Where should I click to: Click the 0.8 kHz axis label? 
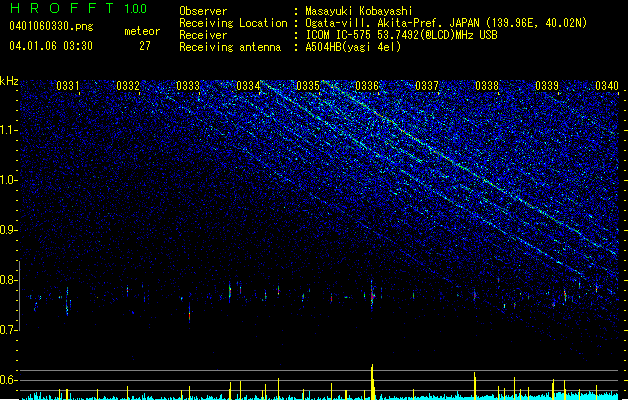click(8, 280)
